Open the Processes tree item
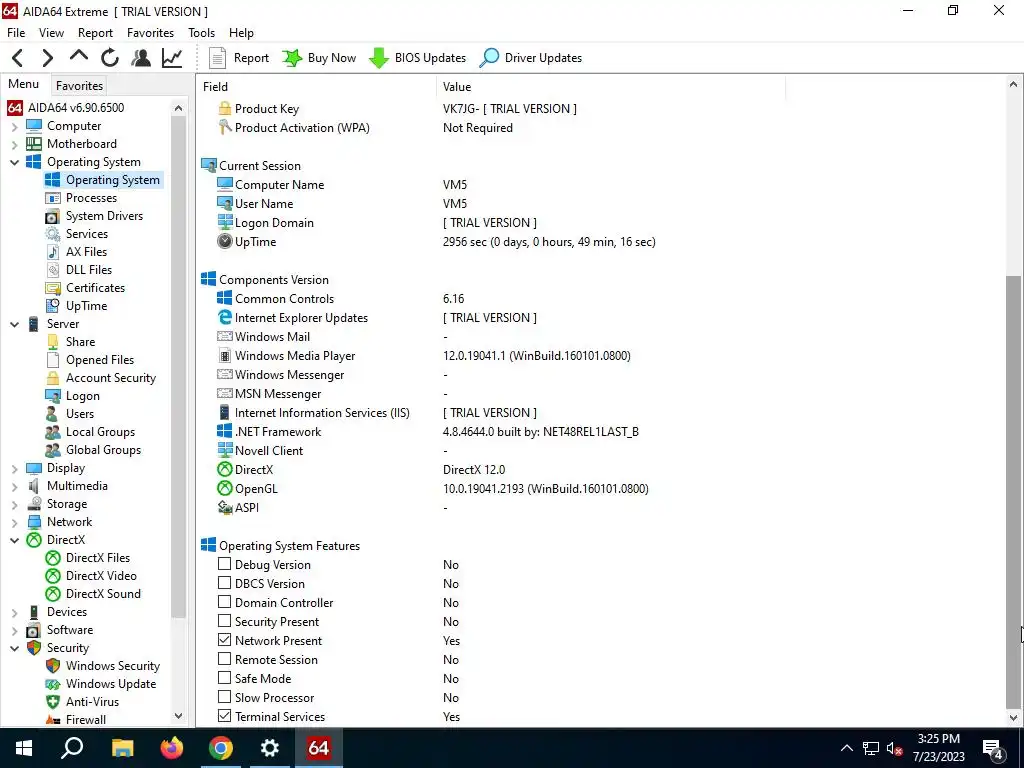The height and width of the screenshot is (768, 1024). coord(91,198)
